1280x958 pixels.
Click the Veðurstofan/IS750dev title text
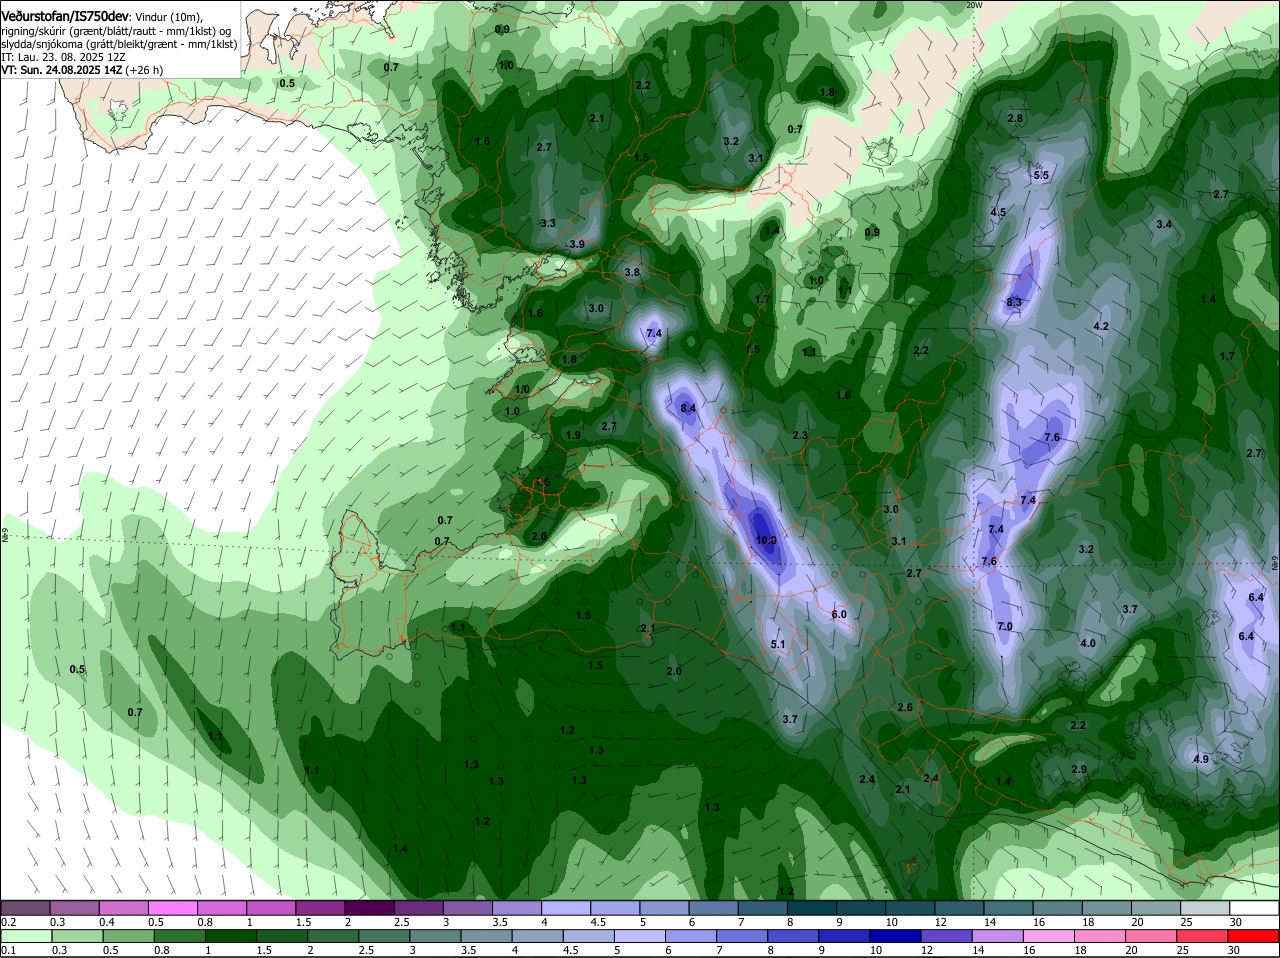coord(65,17)
